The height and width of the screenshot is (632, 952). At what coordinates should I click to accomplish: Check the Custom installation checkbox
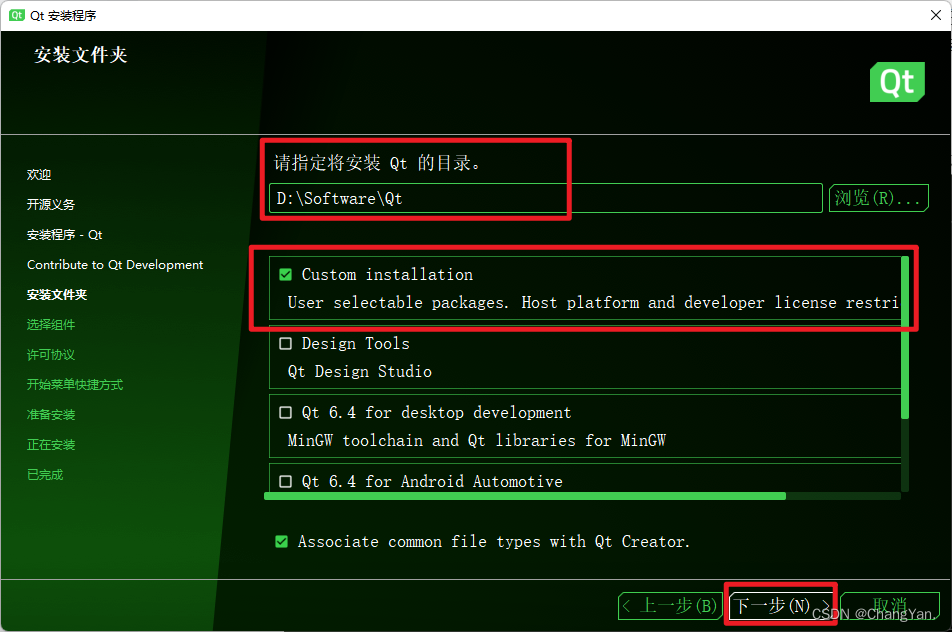click(x=285, y=275)
